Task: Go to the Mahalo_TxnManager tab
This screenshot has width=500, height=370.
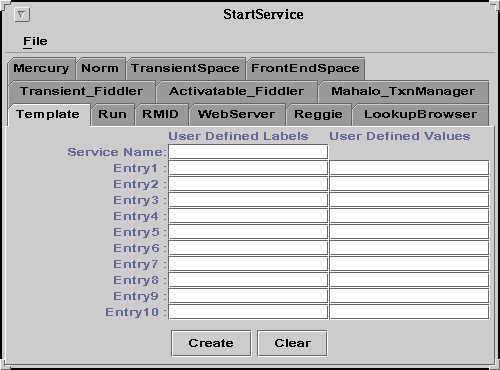Action: 403,91
